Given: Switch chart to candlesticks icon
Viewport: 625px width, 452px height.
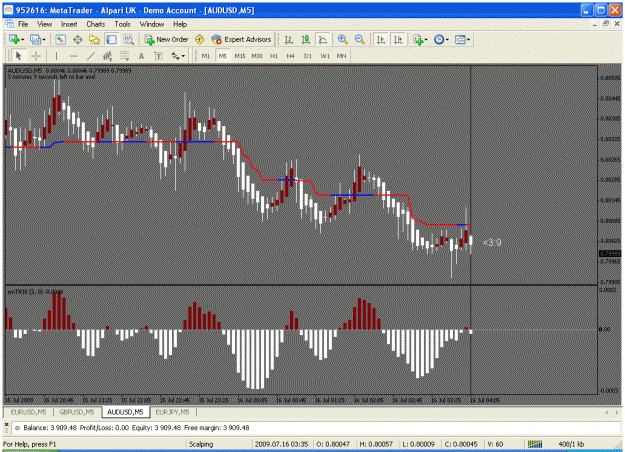Looking at the screenshot, I should coord(306,39).
